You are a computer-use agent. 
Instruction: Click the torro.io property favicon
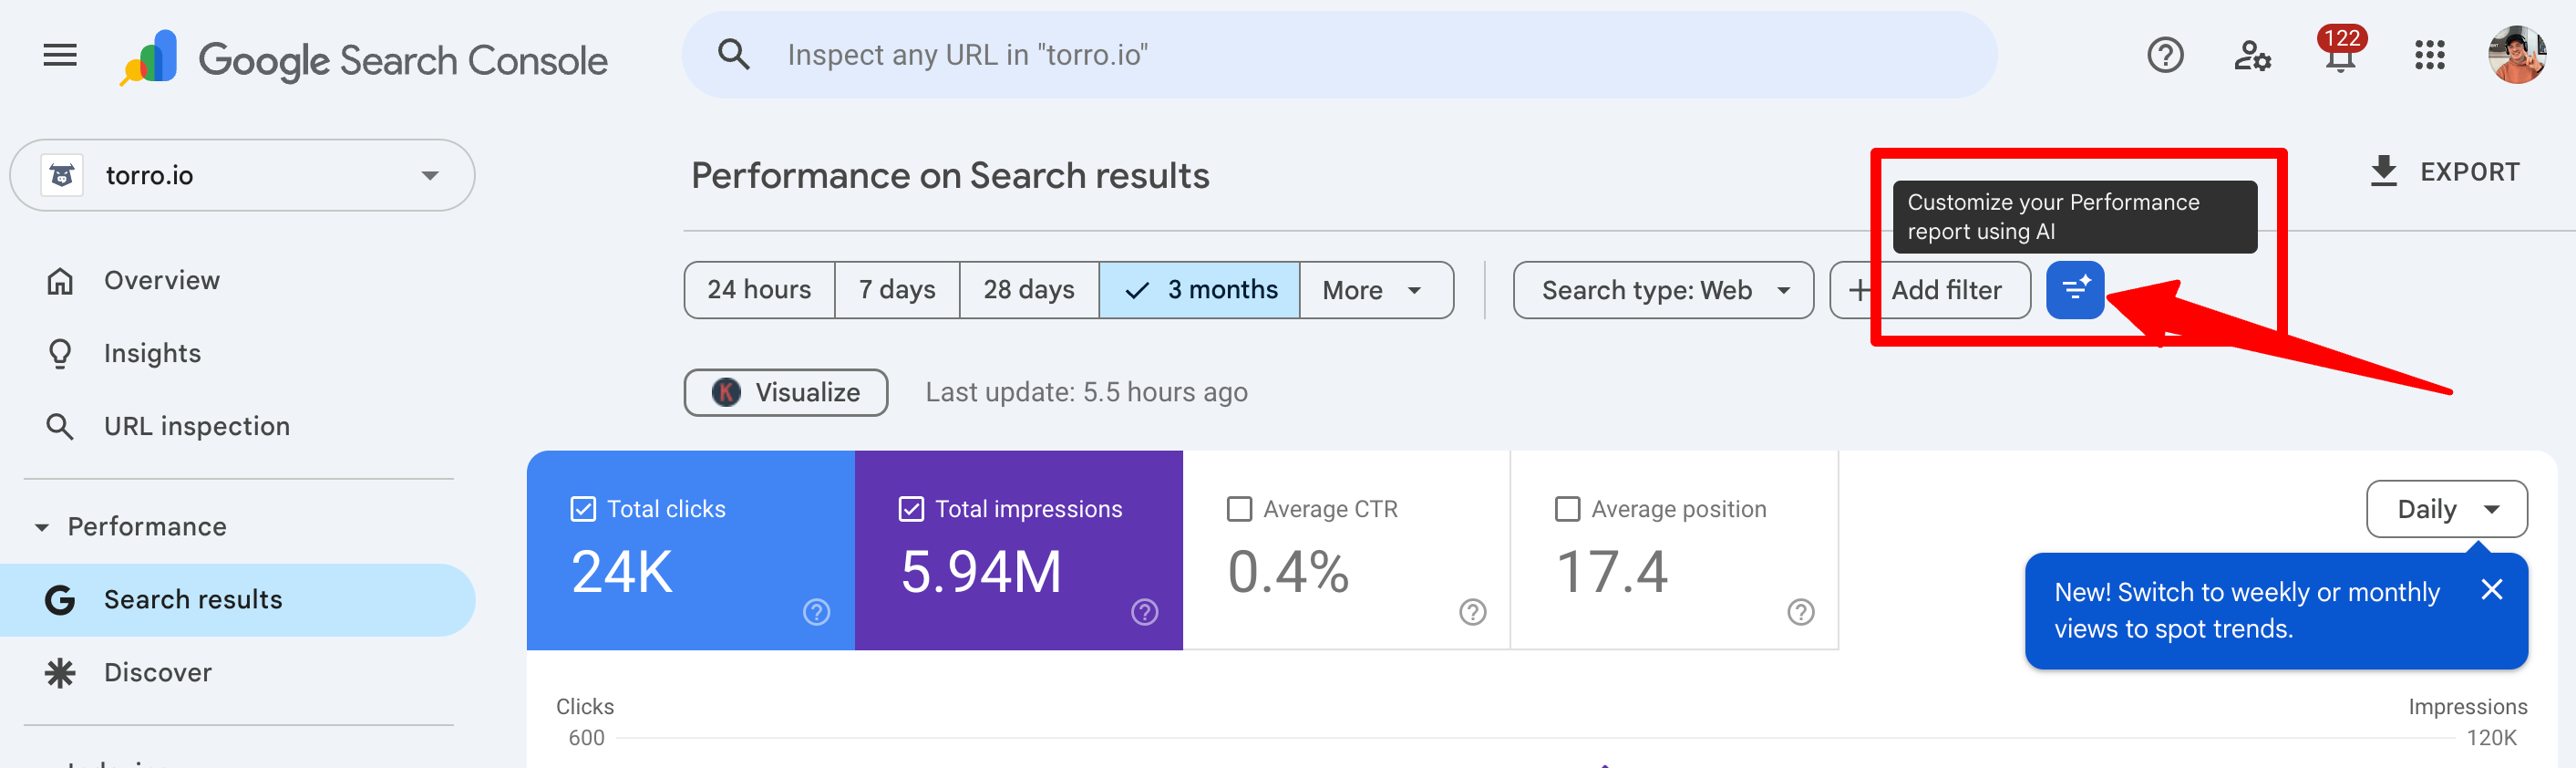pyautogui.click(x=62, y=175)
